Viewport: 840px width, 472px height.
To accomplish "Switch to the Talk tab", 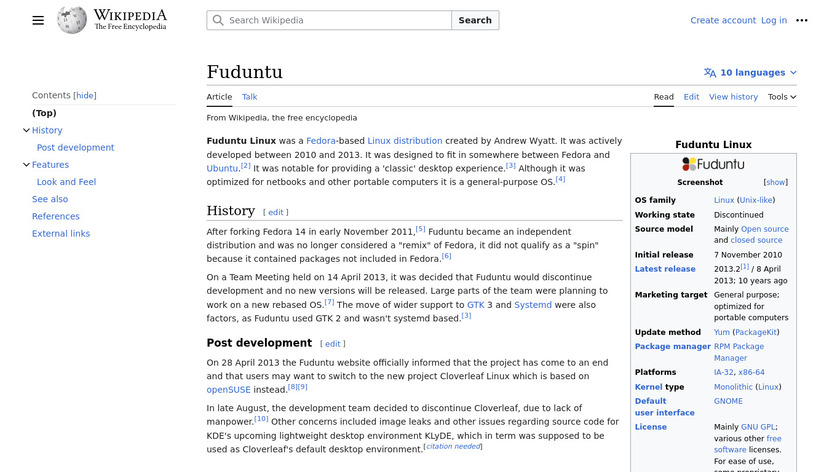I will (x=249, y=97).
